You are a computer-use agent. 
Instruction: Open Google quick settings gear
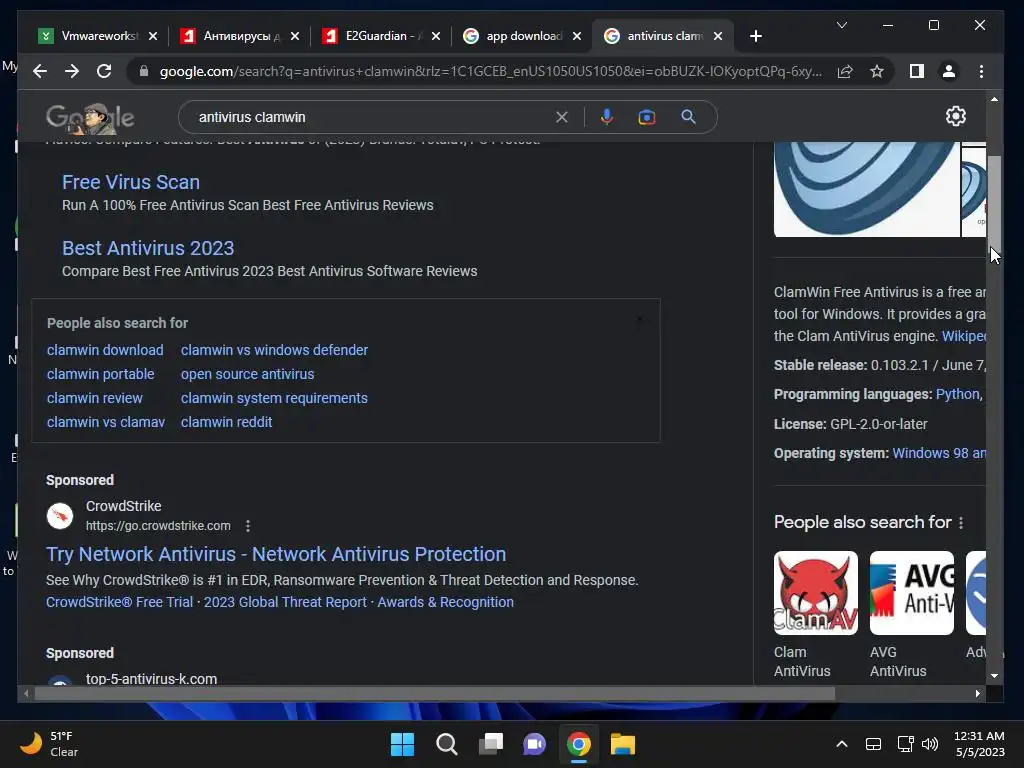[955, 116]
